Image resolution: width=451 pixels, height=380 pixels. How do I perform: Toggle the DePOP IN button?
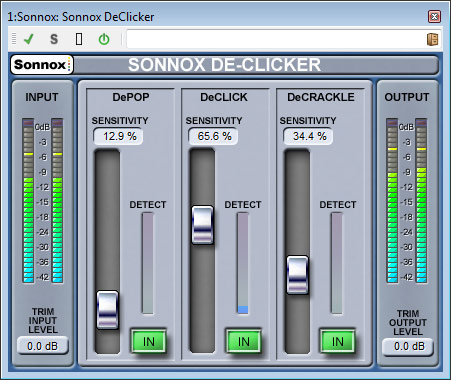tap(148, 341)
